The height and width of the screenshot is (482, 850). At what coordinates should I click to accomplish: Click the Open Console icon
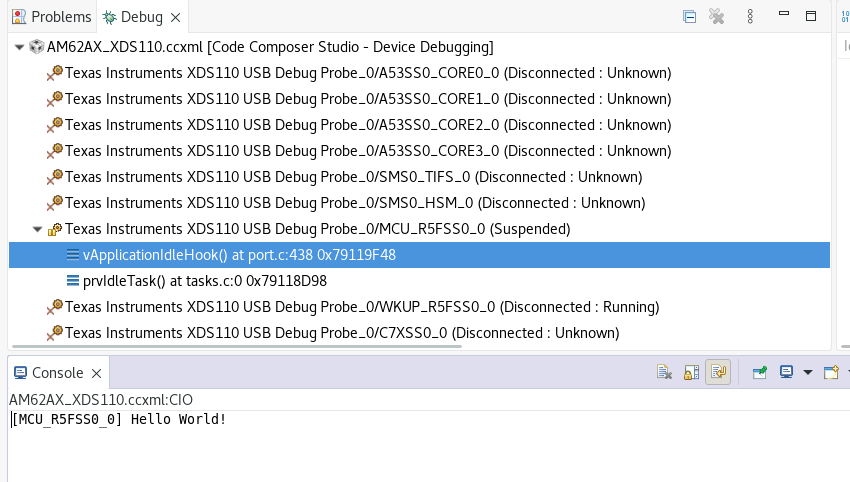pyautogui.click(x=830, y=372)
